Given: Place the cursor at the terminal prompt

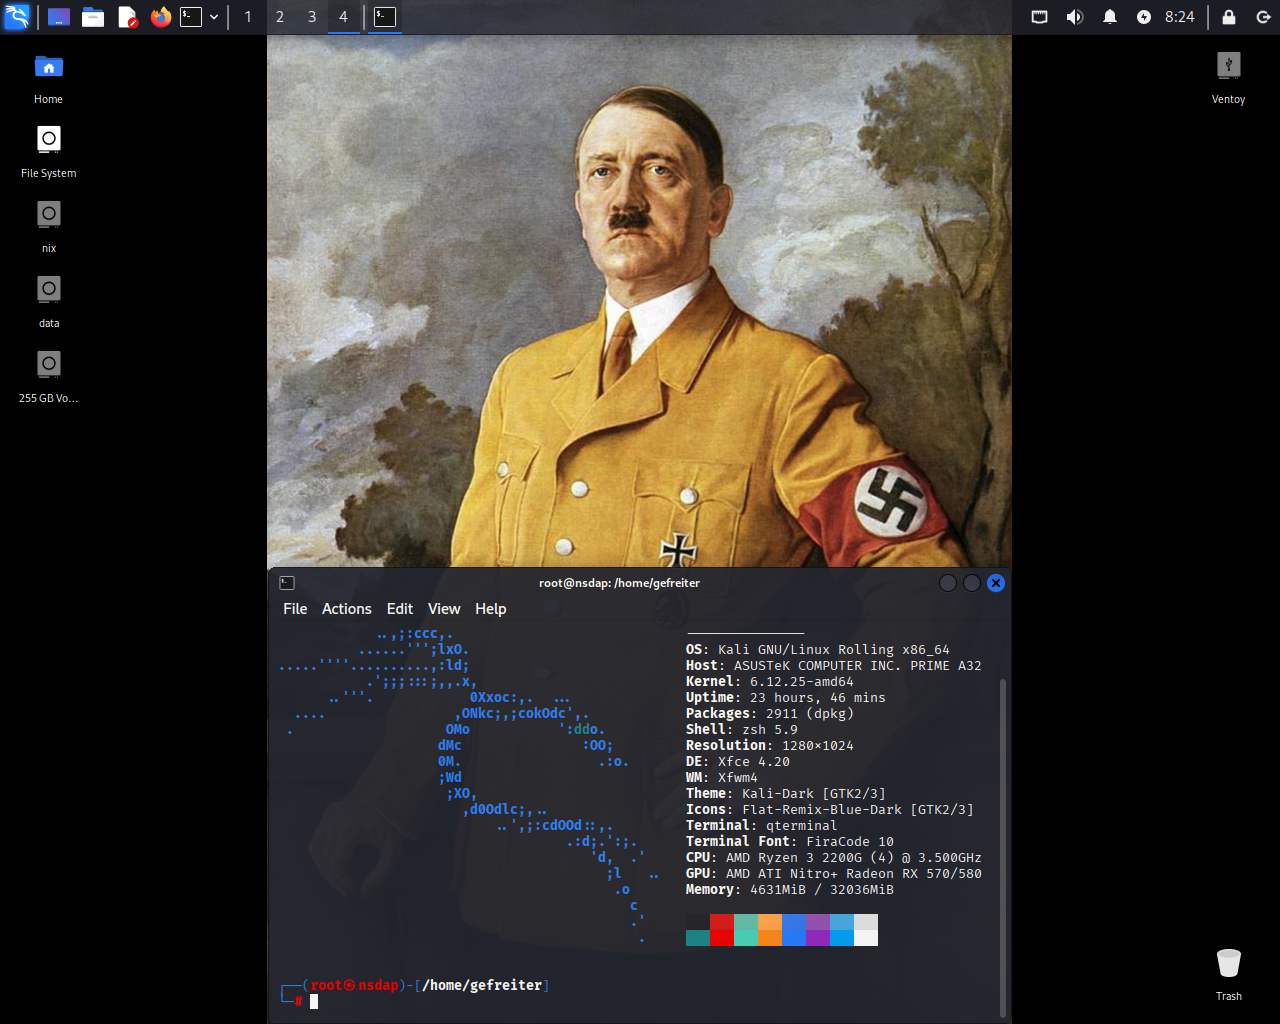Looking at the screenshot, I should 314,1002.
